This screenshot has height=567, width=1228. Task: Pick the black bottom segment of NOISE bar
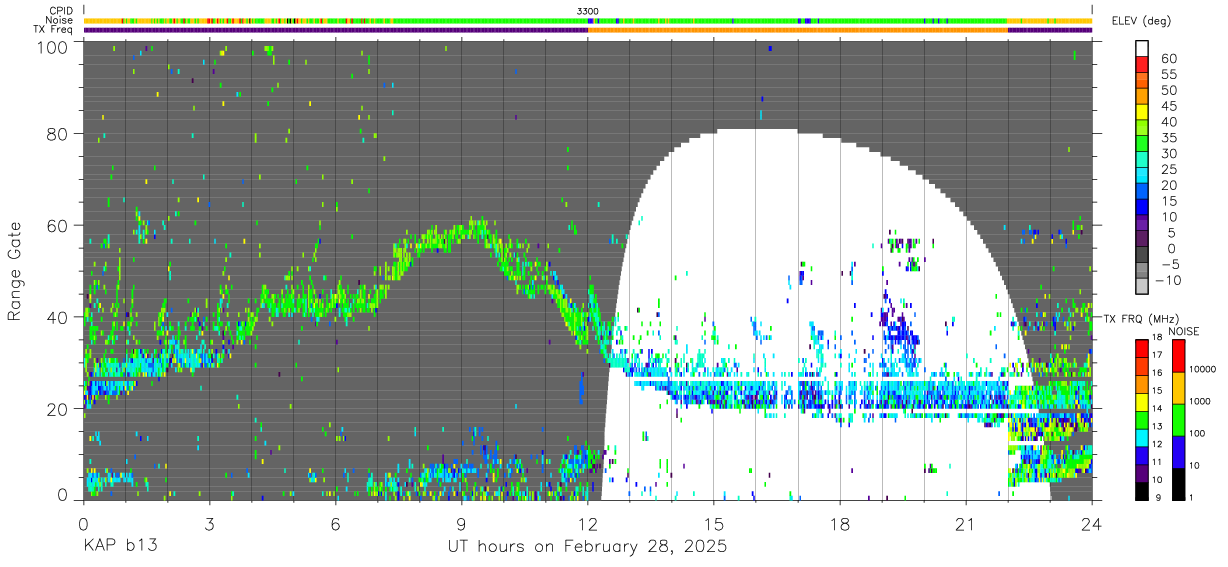pyautogui.click(x=1179, y=484)
